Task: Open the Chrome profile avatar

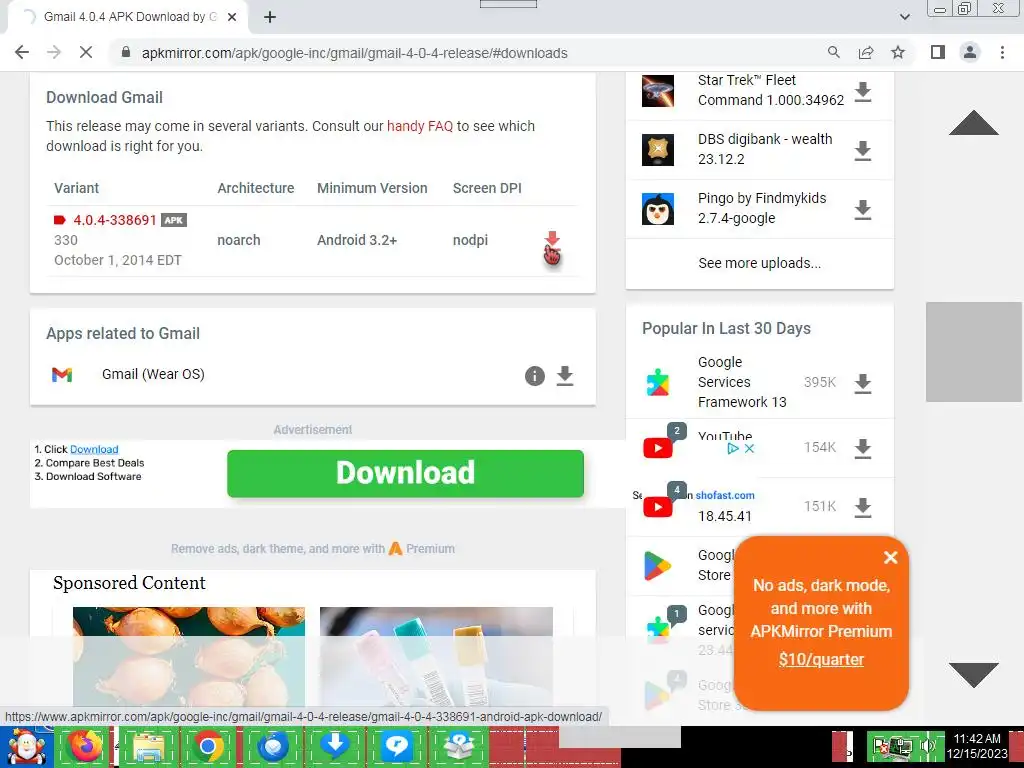Action: (x=970, y=52)
